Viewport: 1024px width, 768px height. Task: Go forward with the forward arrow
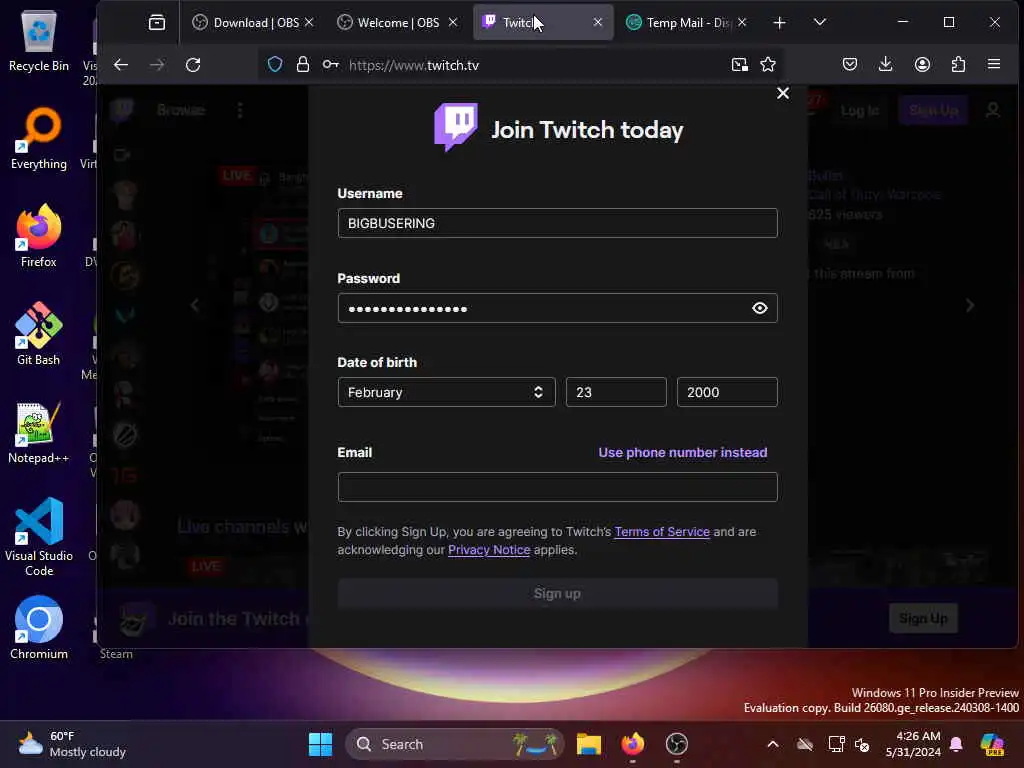pos(157,65)
